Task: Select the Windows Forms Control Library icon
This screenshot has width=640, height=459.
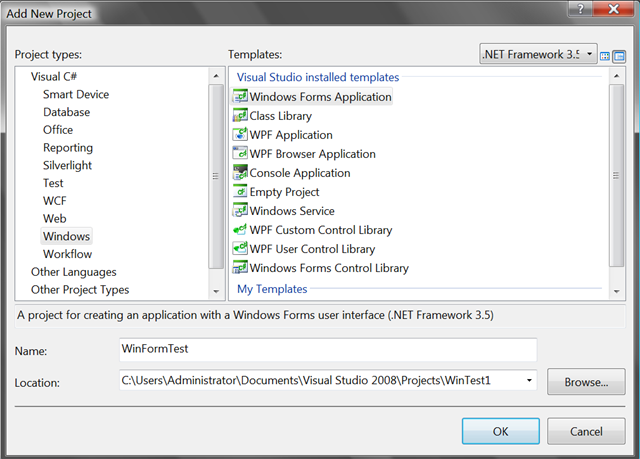Action: (240, 268)
